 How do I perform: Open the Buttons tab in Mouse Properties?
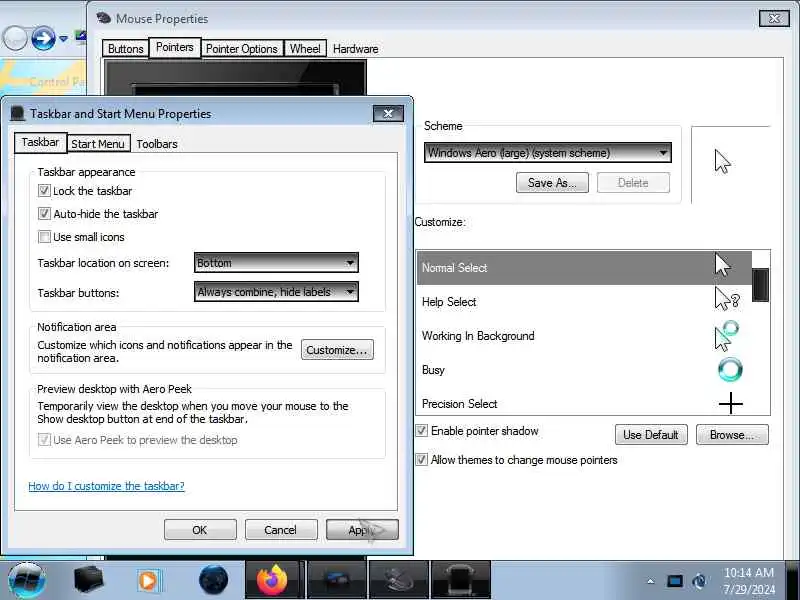point(126,49)
